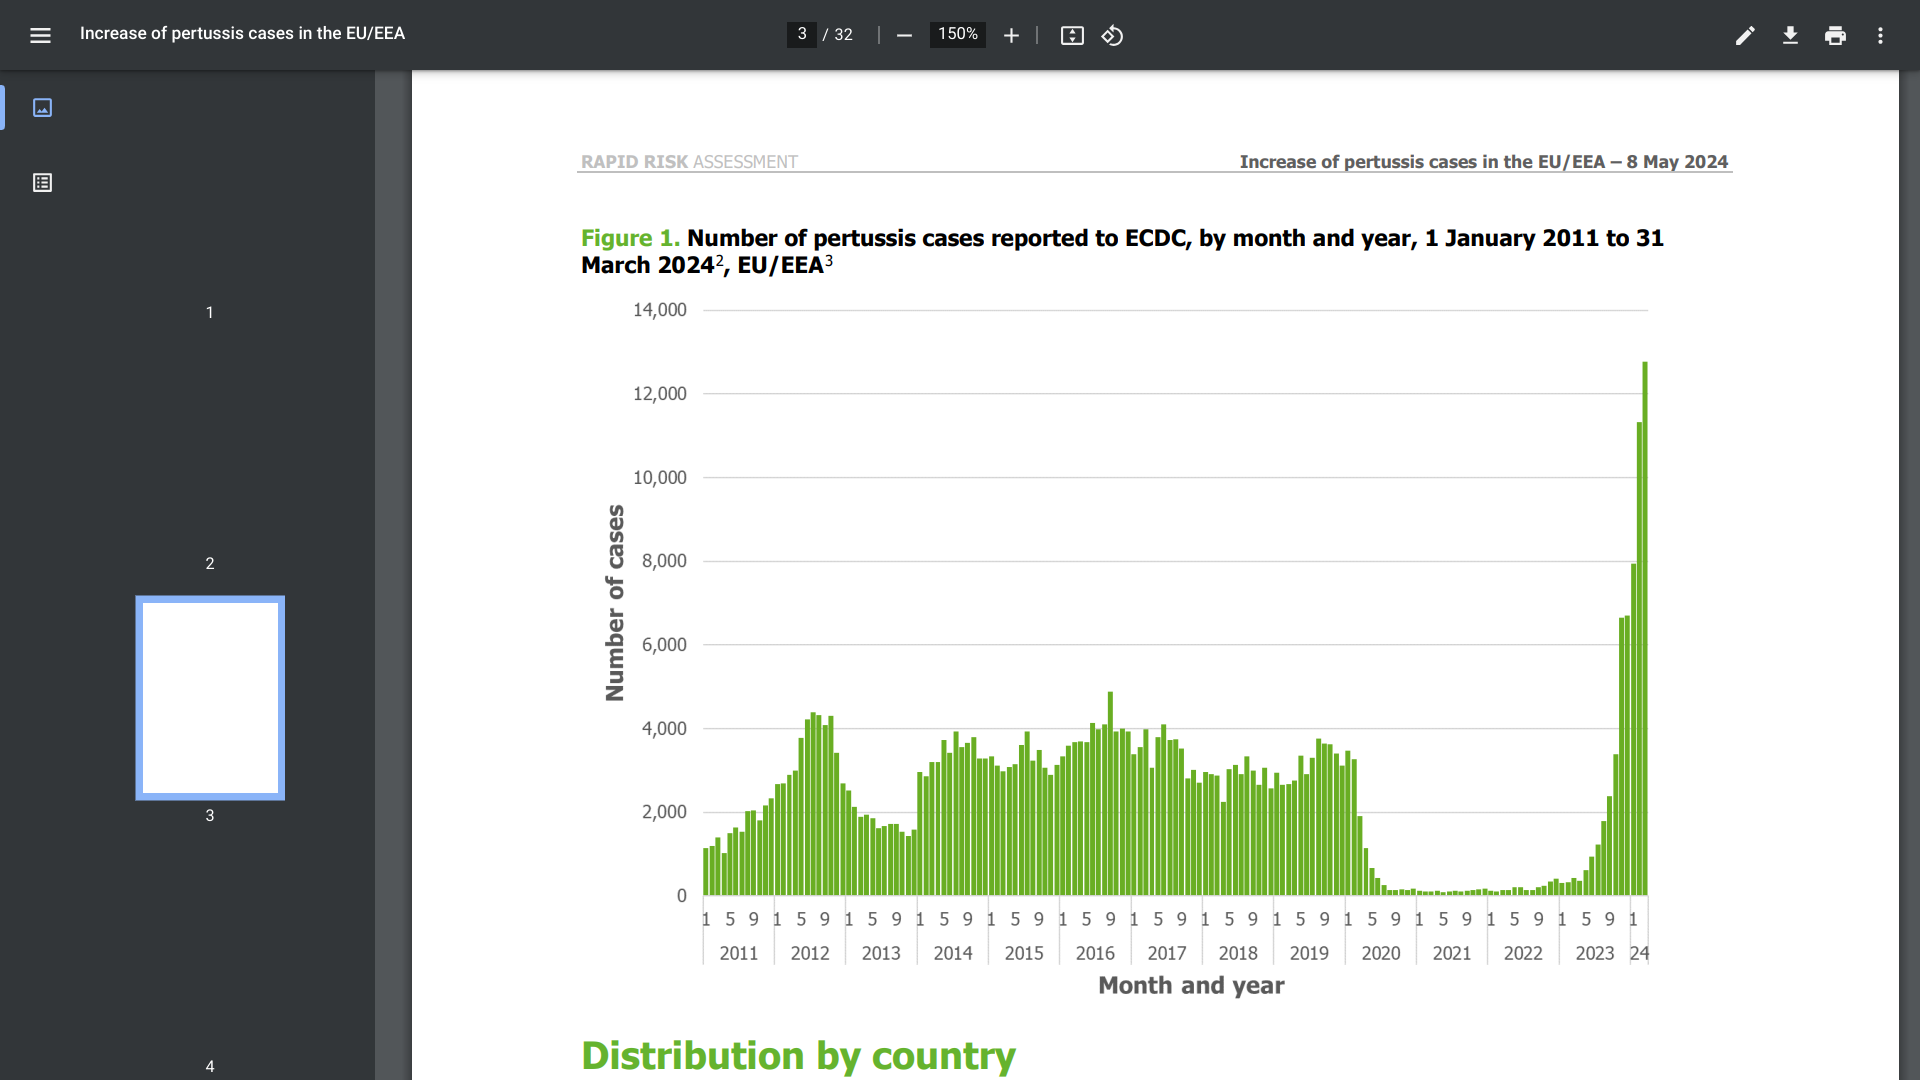Click the zoom out minus icon
Screen dimensions: 1920x1080
(x=904, y=35)
